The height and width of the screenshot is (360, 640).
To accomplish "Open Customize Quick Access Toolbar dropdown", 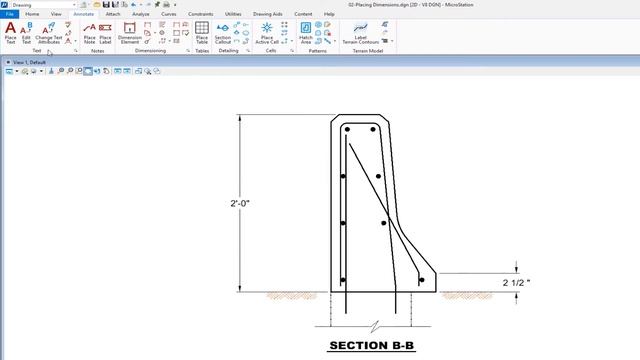I will point(175,5).
